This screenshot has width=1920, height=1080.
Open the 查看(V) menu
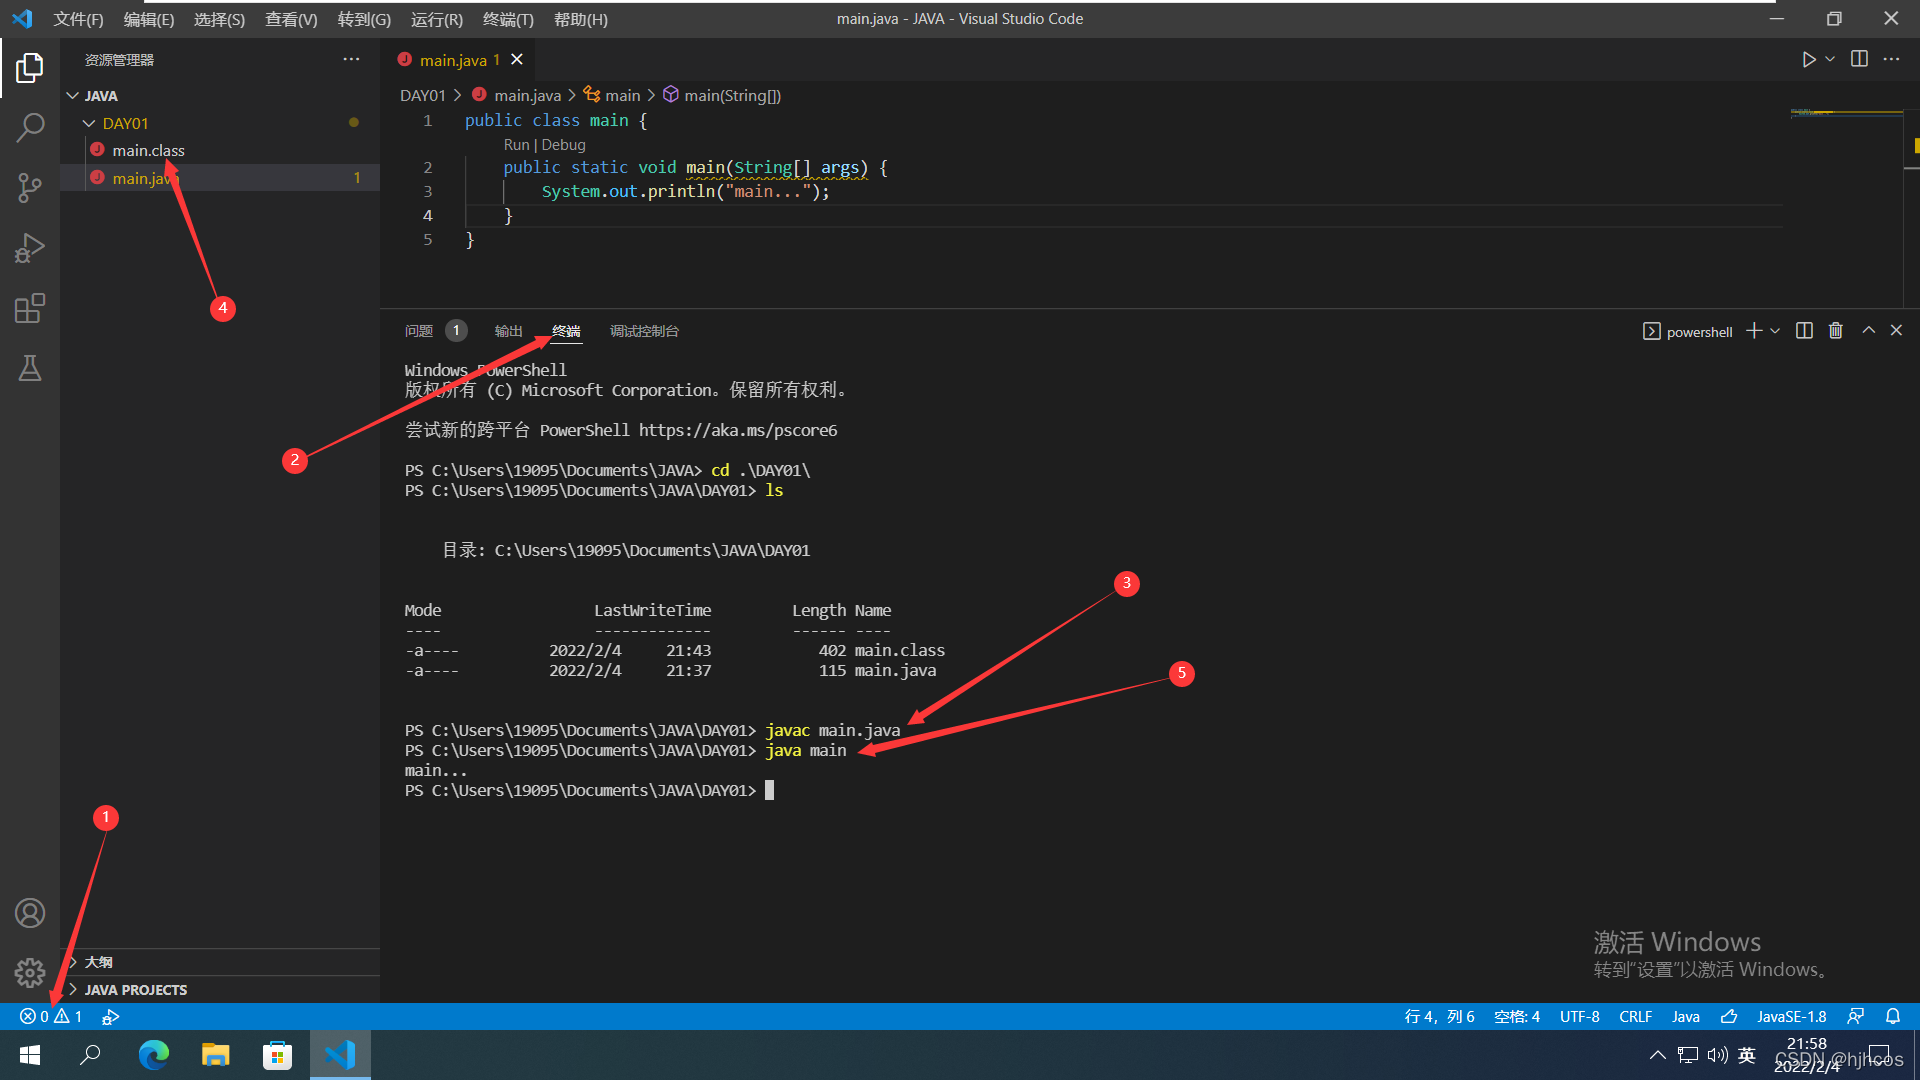point(291,19)
